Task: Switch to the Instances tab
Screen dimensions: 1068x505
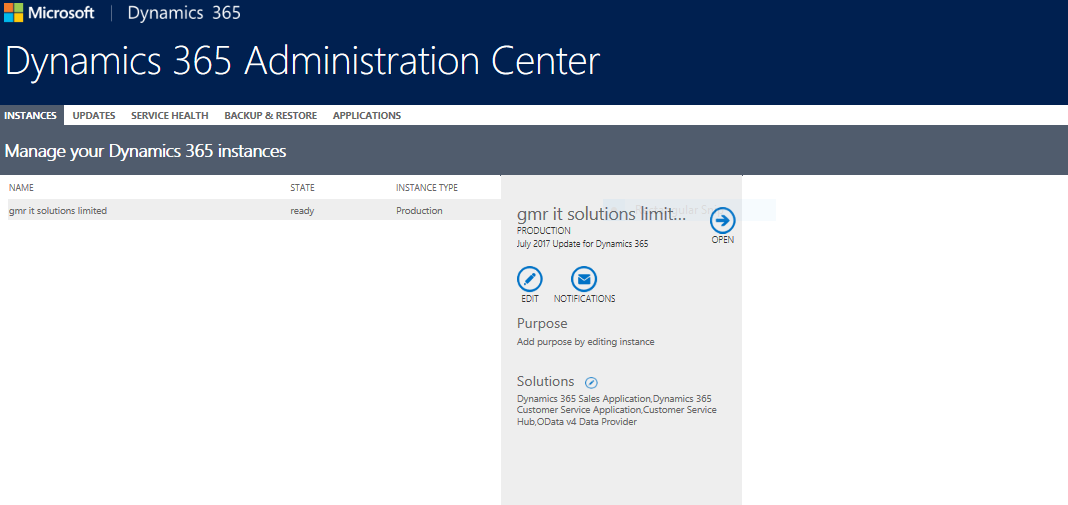Action: (x=30, y=116)
